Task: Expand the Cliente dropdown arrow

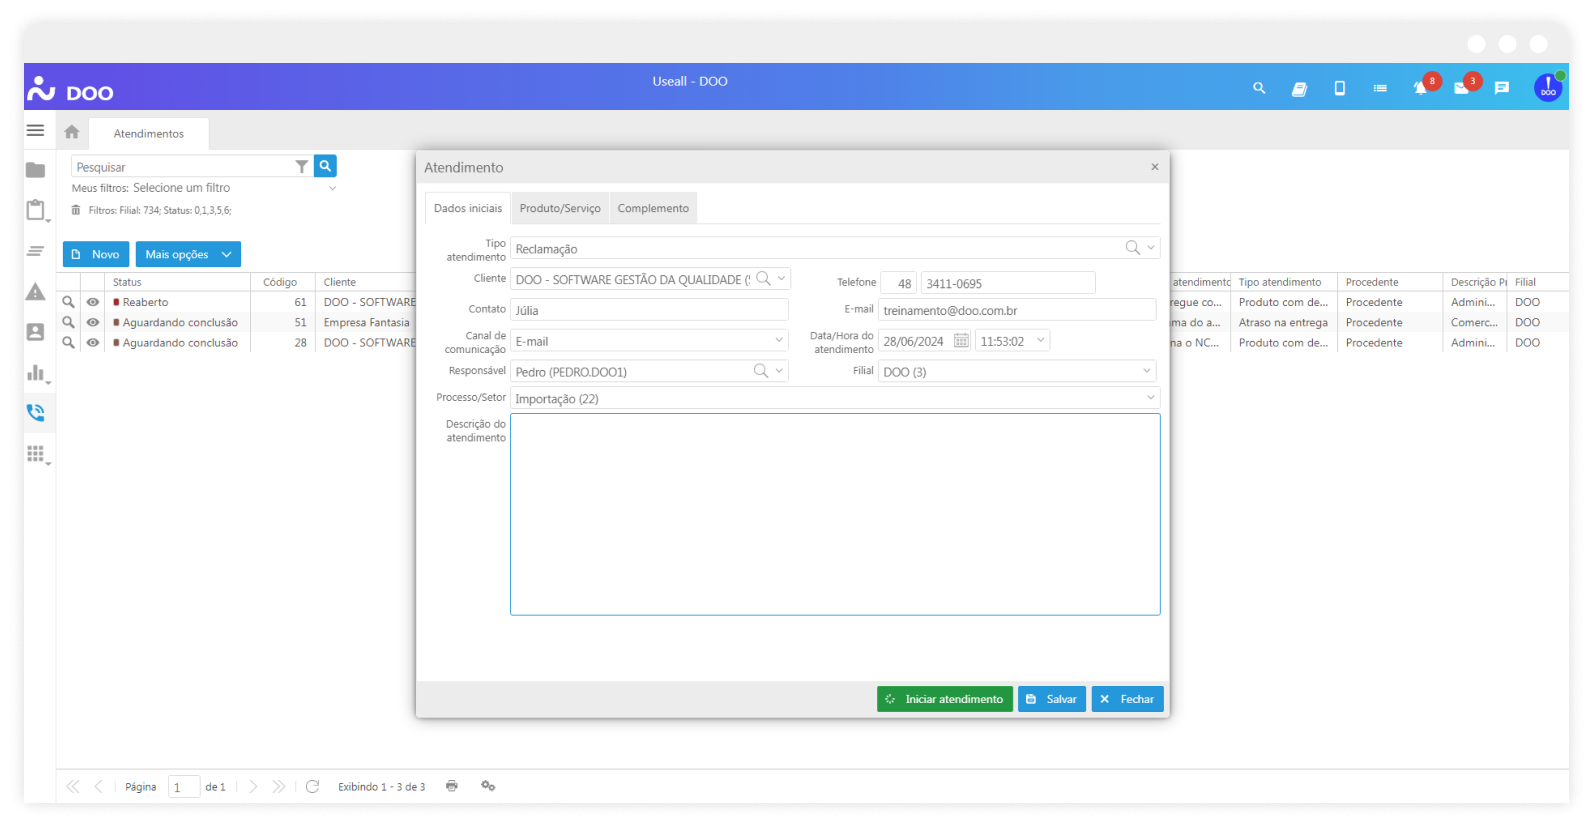Action: pos(781,279)
